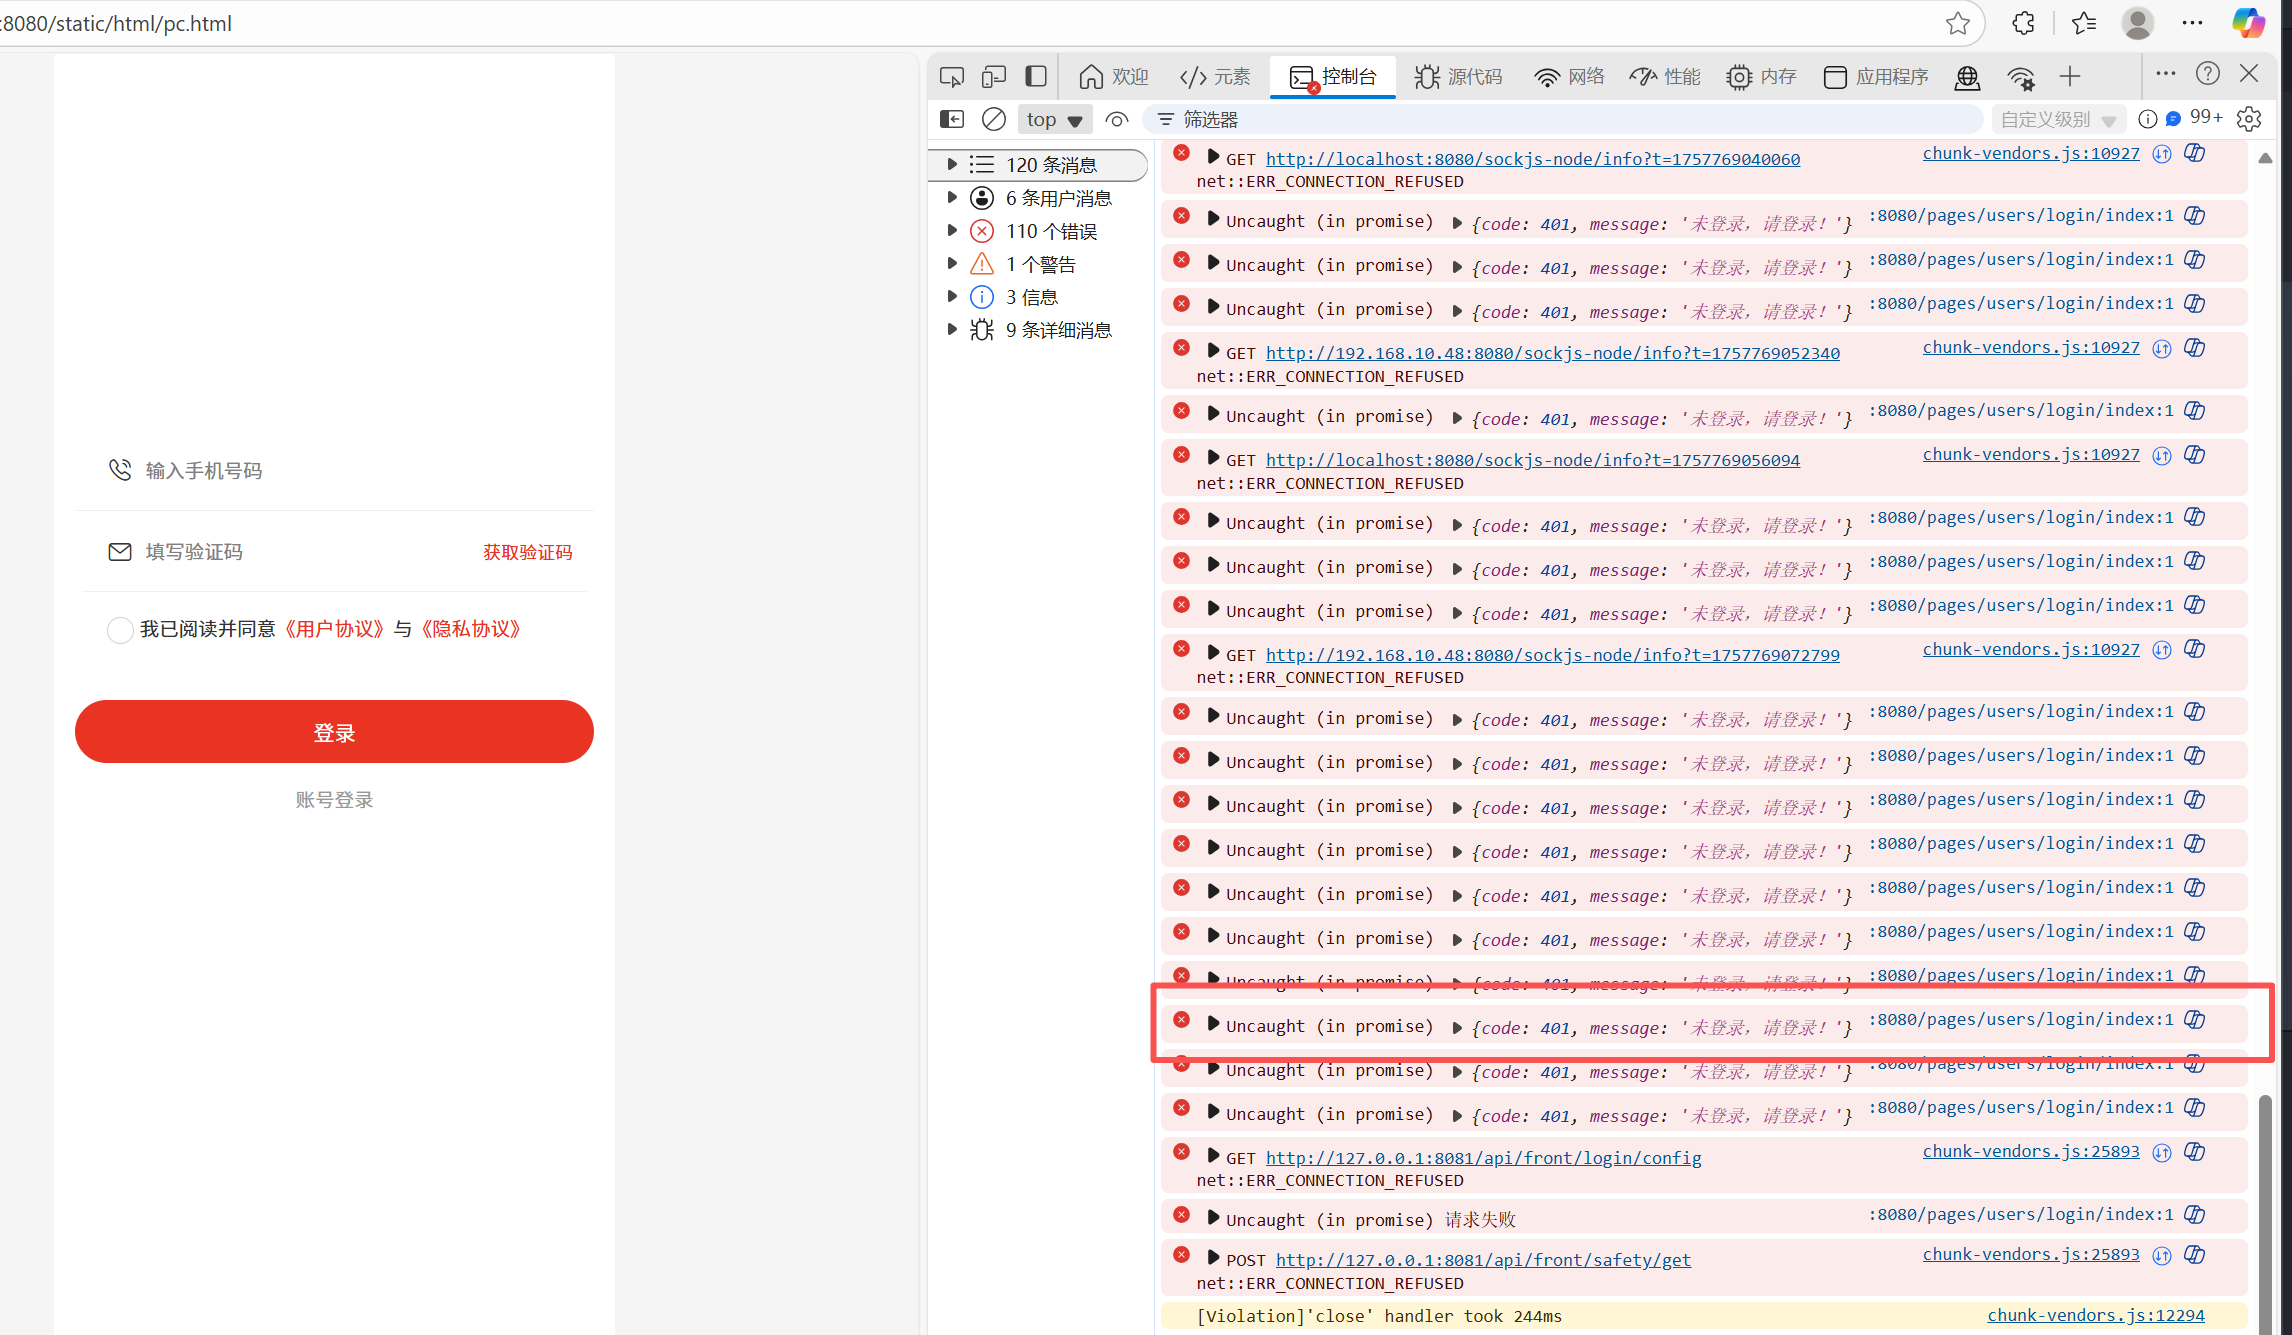Screen dimensions: 2292x1335
Task: Click the add tool plus icon
Action: [2070, 77]
